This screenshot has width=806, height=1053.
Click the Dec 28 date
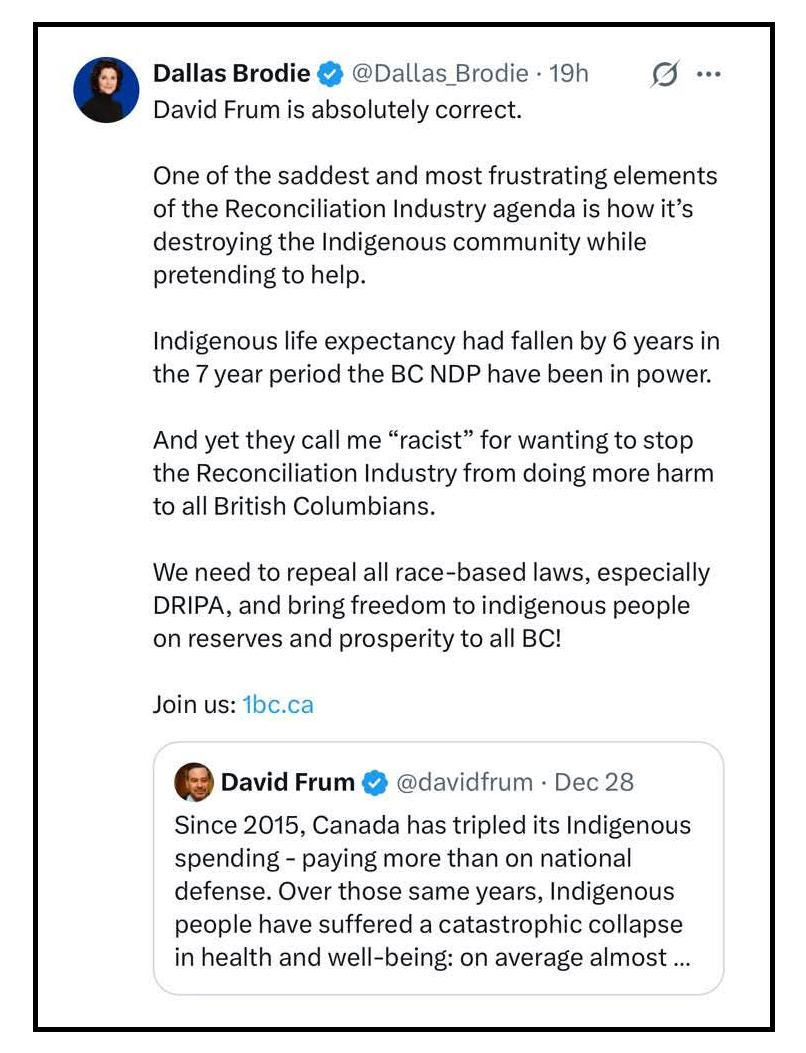click(x=594, y=782)
